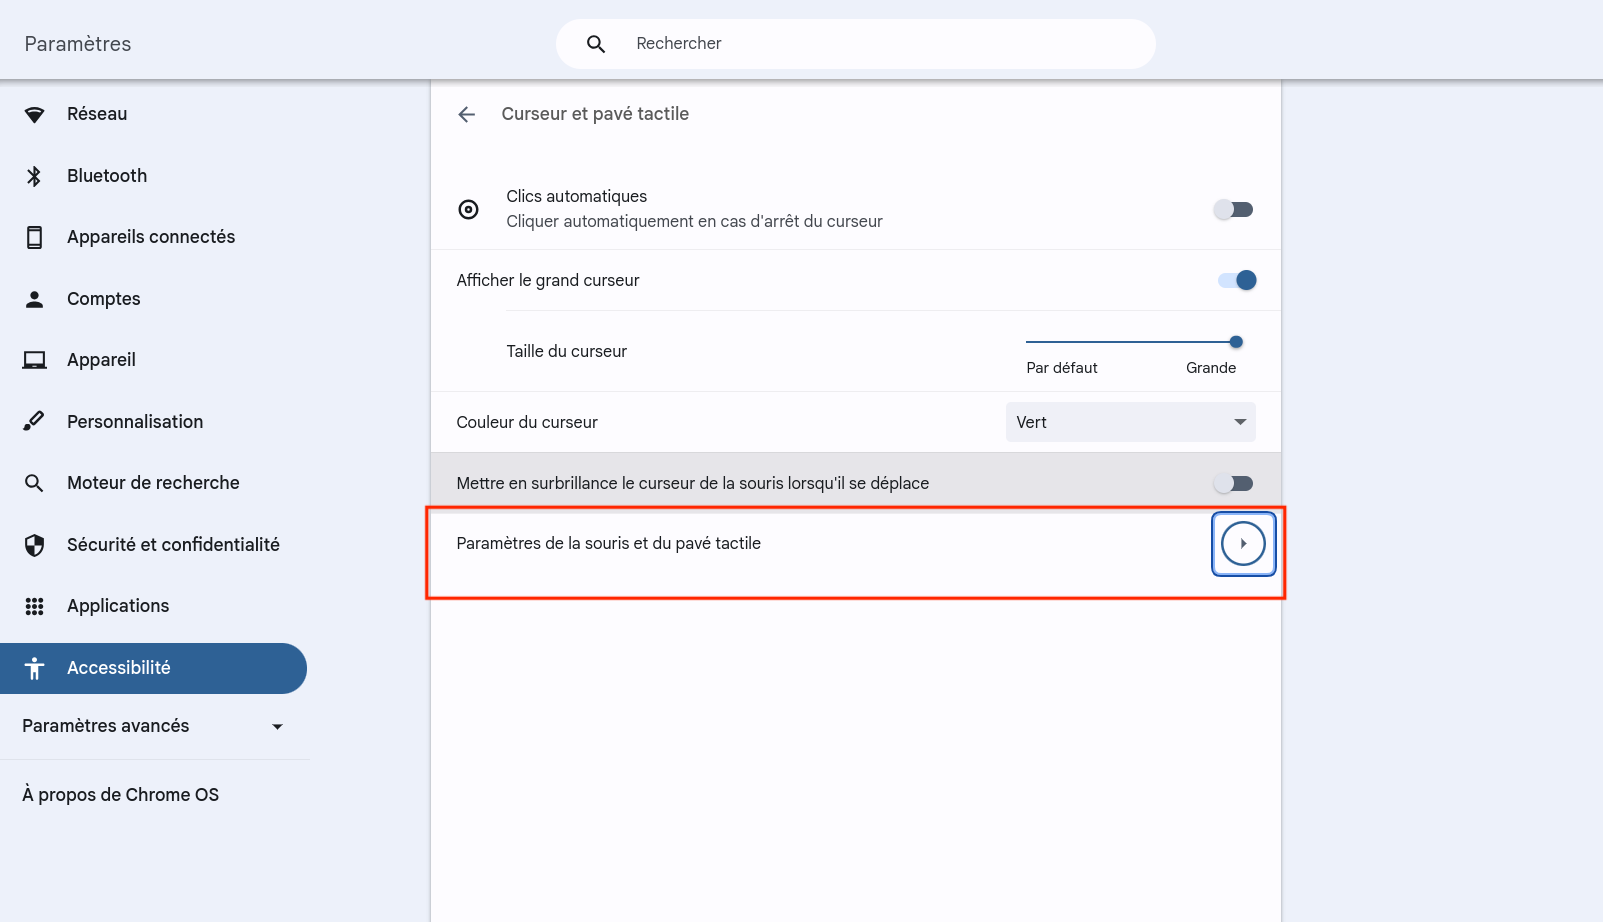Viewport: 1603px width, 922px height.
Task: Toggle cursor highlighting when mouse moves
Action: [x=1233, y=483]
